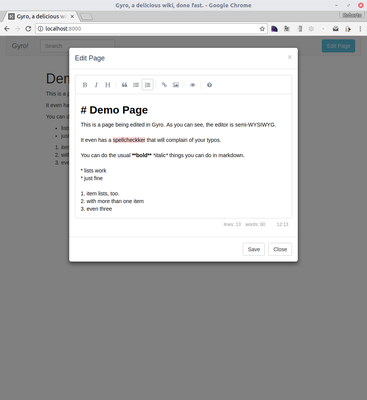Close Edit Page dialog with X
367x400 pixels.
point(290,57)
